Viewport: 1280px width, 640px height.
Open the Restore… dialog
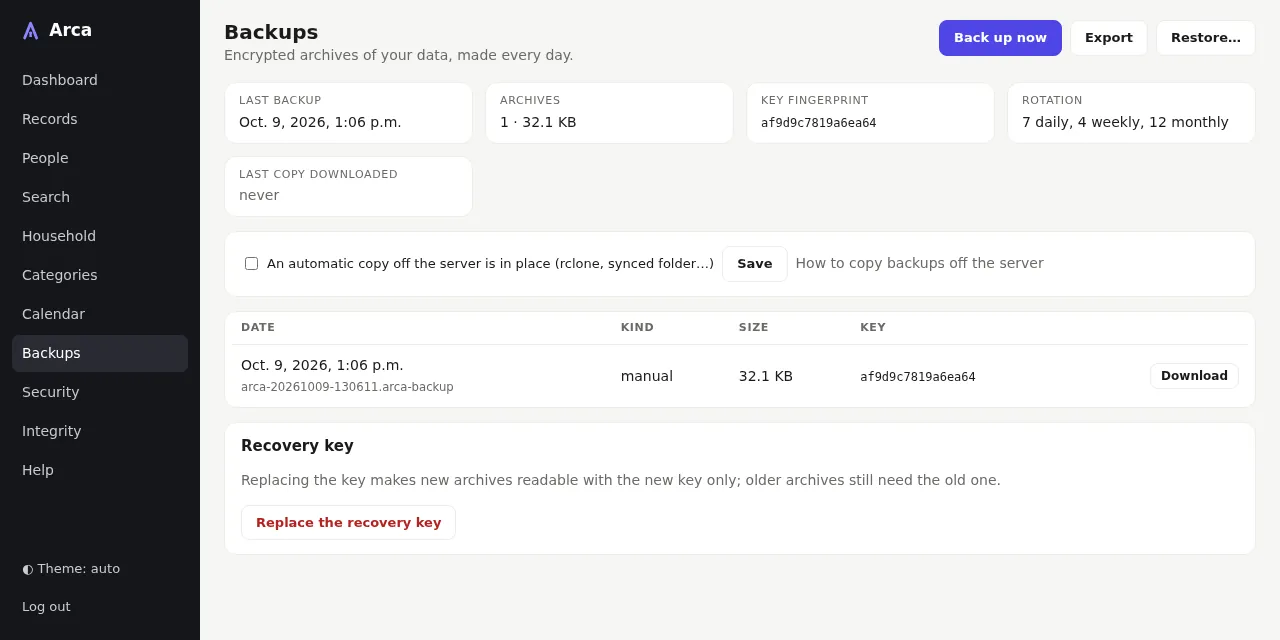pyautogui.click(x=1206, y=38)
